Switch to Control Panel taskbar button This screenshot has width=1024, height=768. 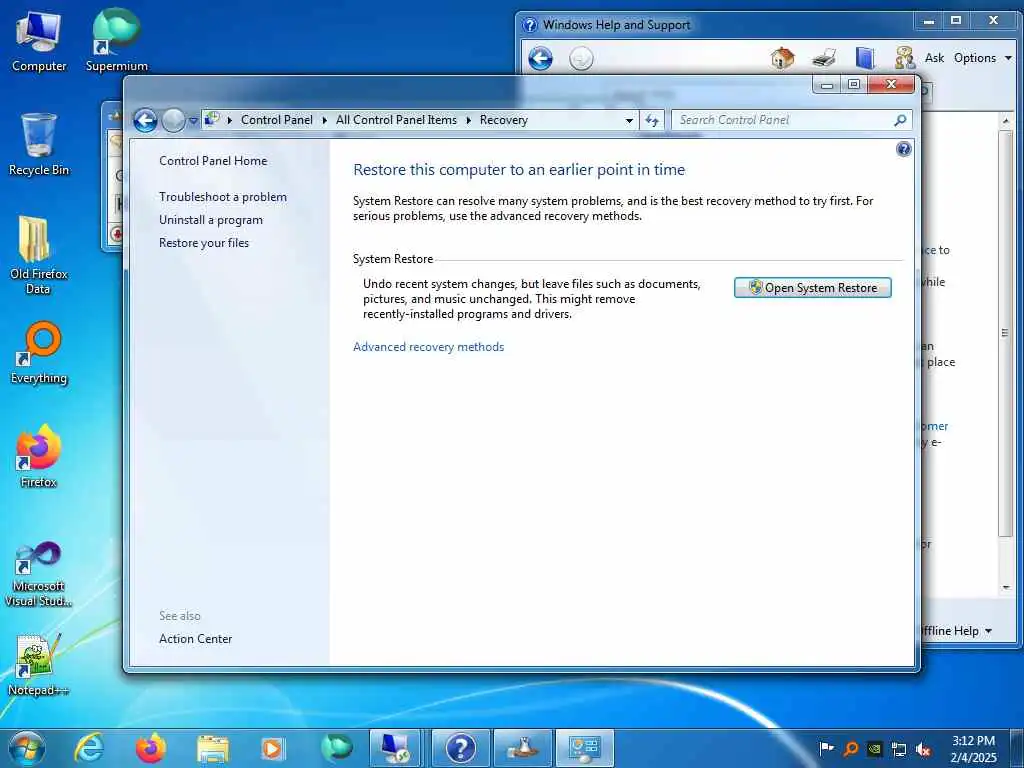584,748
